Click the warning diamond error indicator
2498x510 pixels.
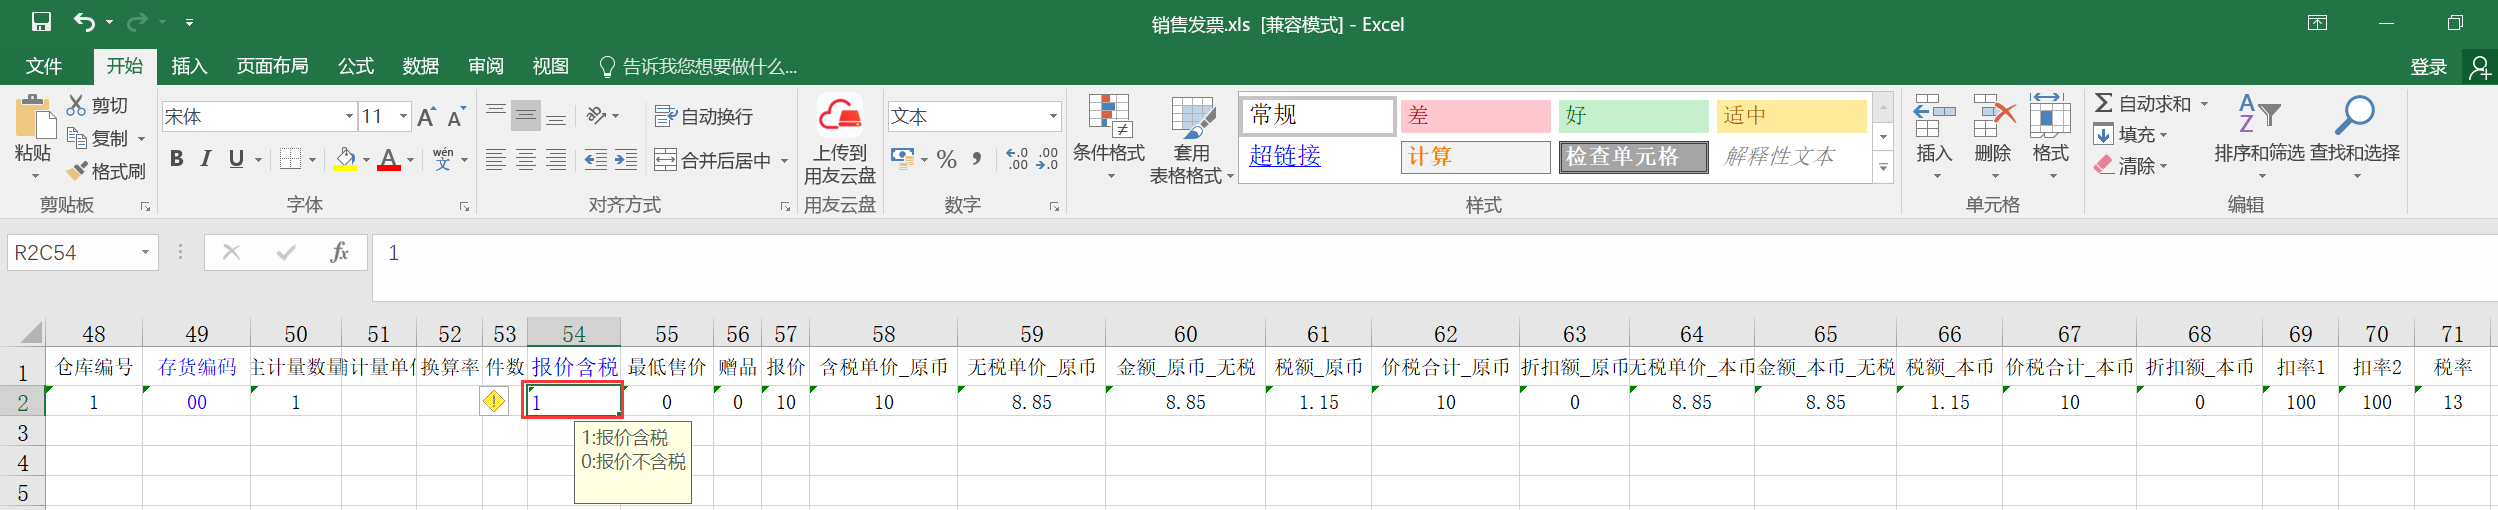coord(494,401)
